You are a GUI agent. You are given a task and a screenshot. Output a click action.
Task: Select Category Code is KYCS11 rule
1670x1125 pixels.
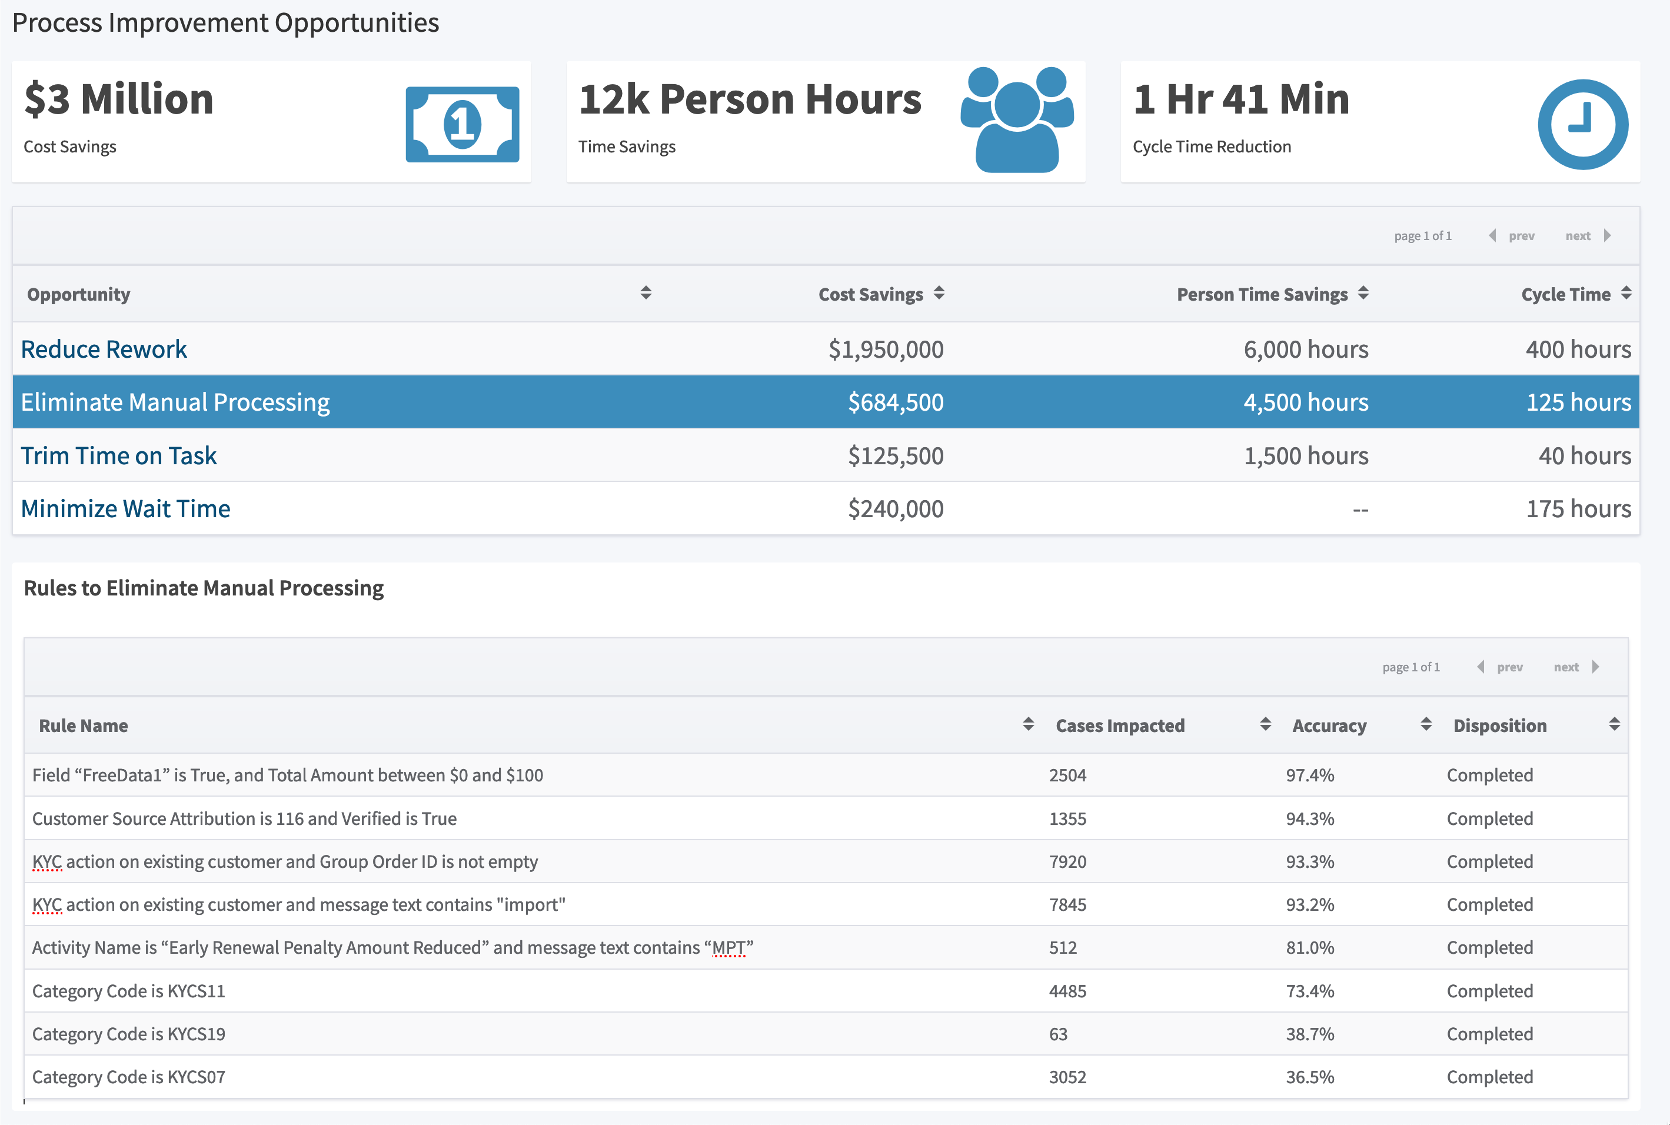coord(826,991)
